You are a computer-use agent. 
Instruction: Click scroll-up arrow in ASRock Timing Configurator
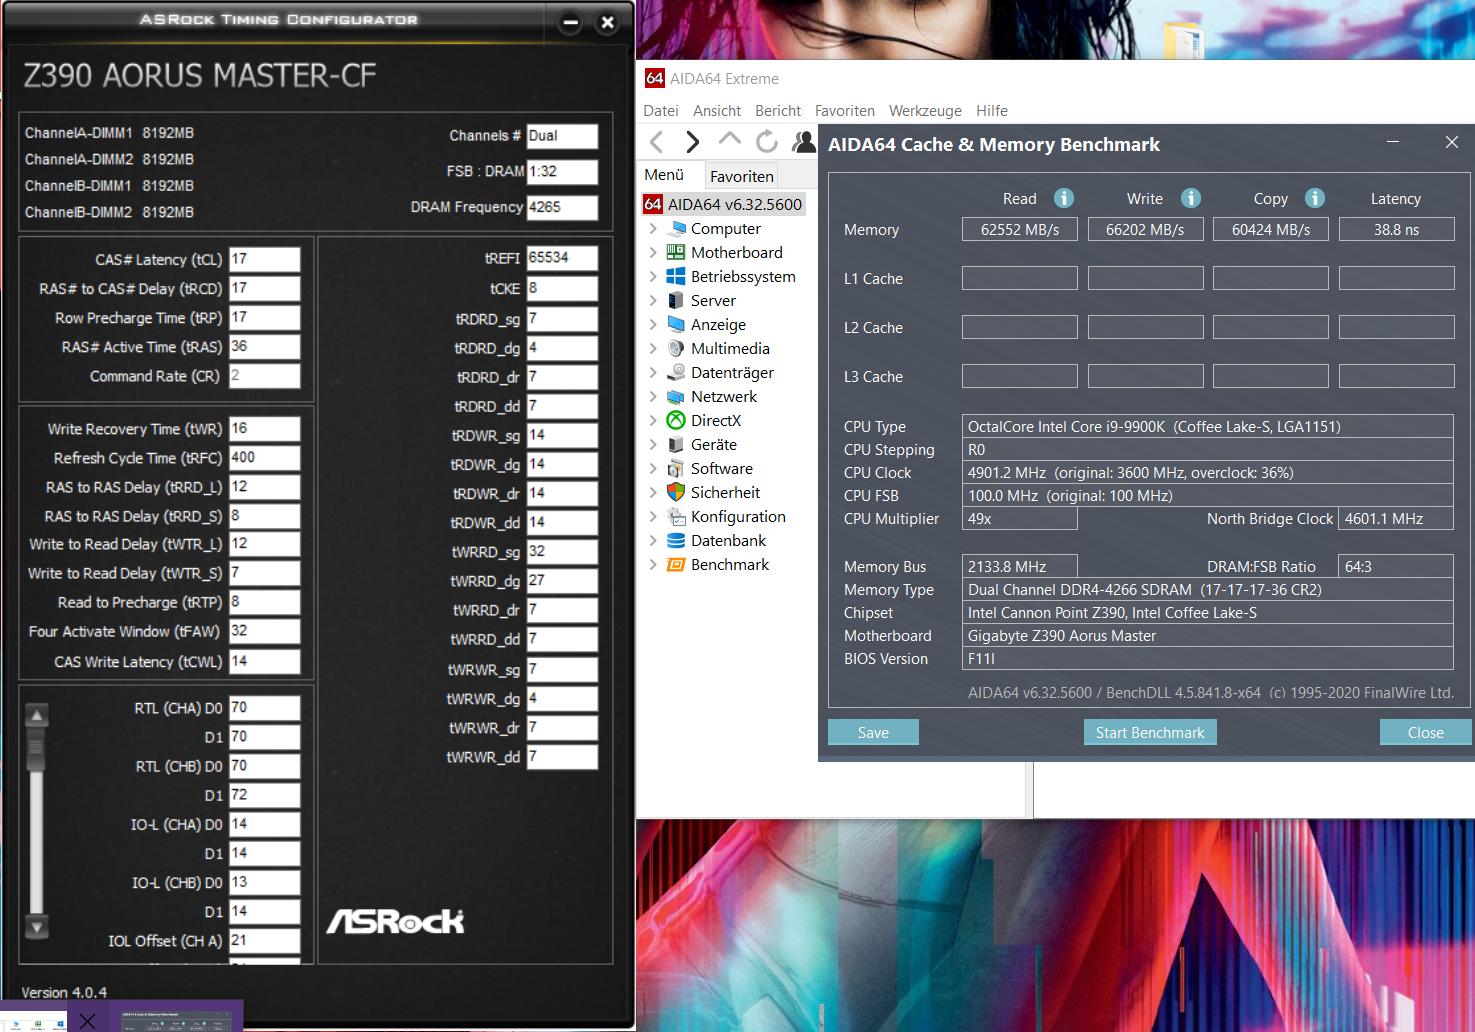(37, 715)
